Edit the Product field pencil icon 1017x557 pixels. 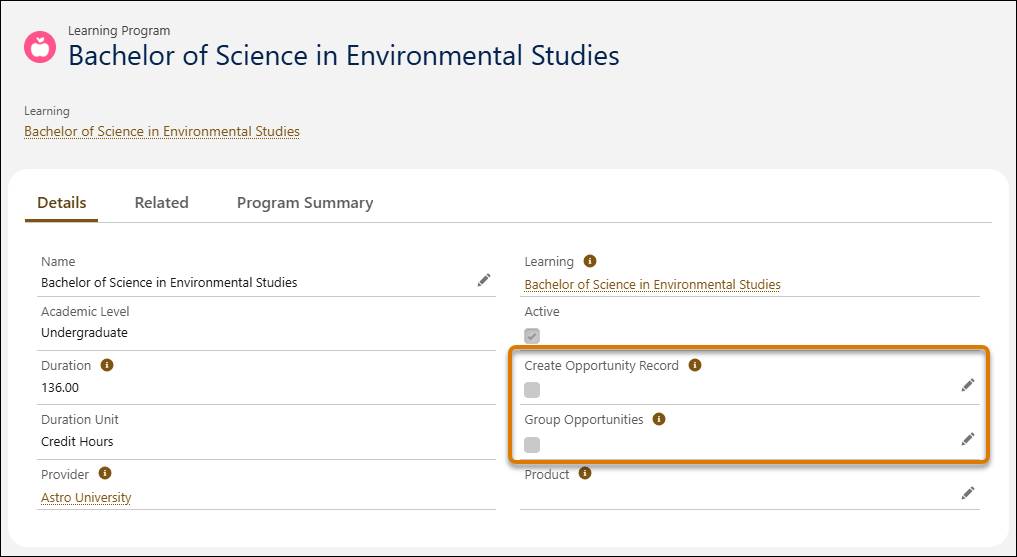(x=968, y=493)
